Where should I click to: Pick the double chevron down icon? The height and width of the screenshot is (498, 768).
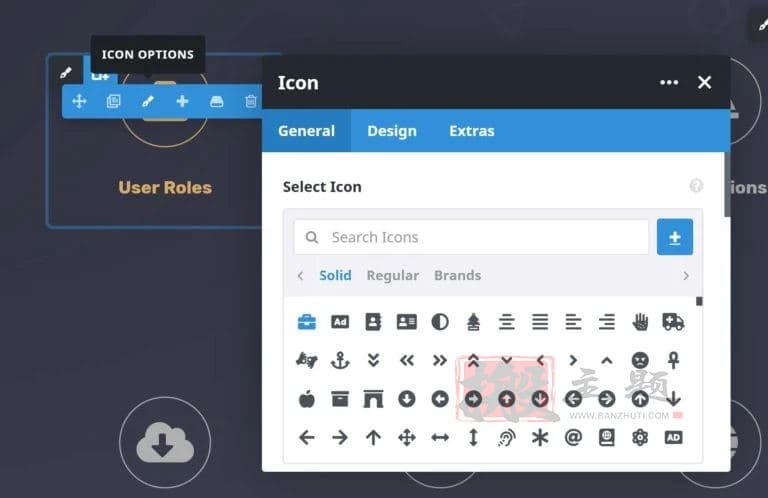(x=373, y=360)
